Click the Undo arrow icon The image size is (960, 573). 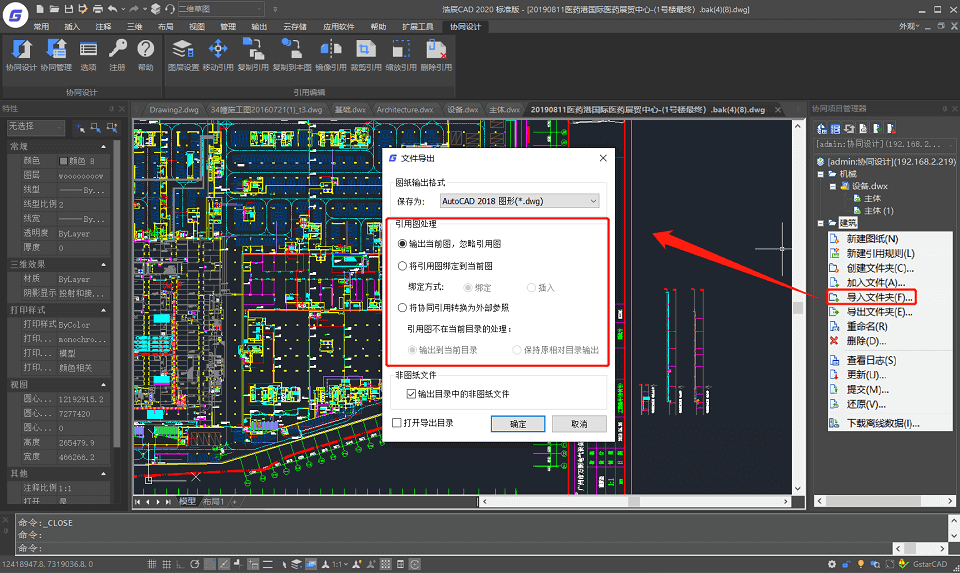click(112, 9)
